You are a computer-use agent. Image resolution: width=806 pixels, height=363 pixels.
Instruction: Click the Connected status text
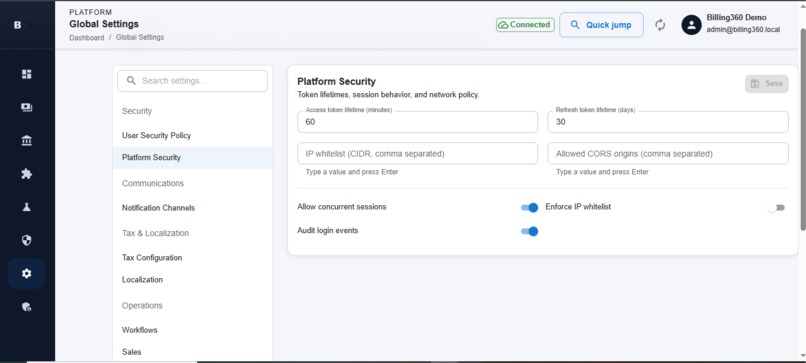529,25
